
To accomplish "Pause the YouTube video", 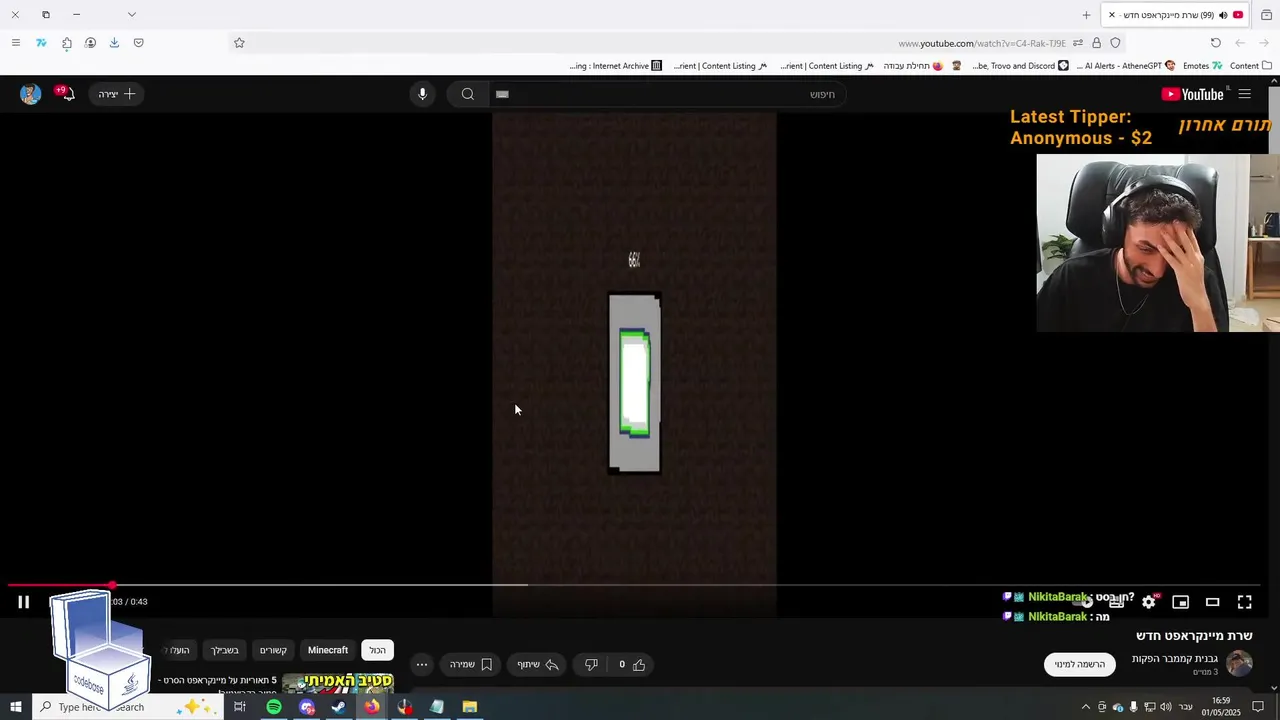I will tap(24, 602).
